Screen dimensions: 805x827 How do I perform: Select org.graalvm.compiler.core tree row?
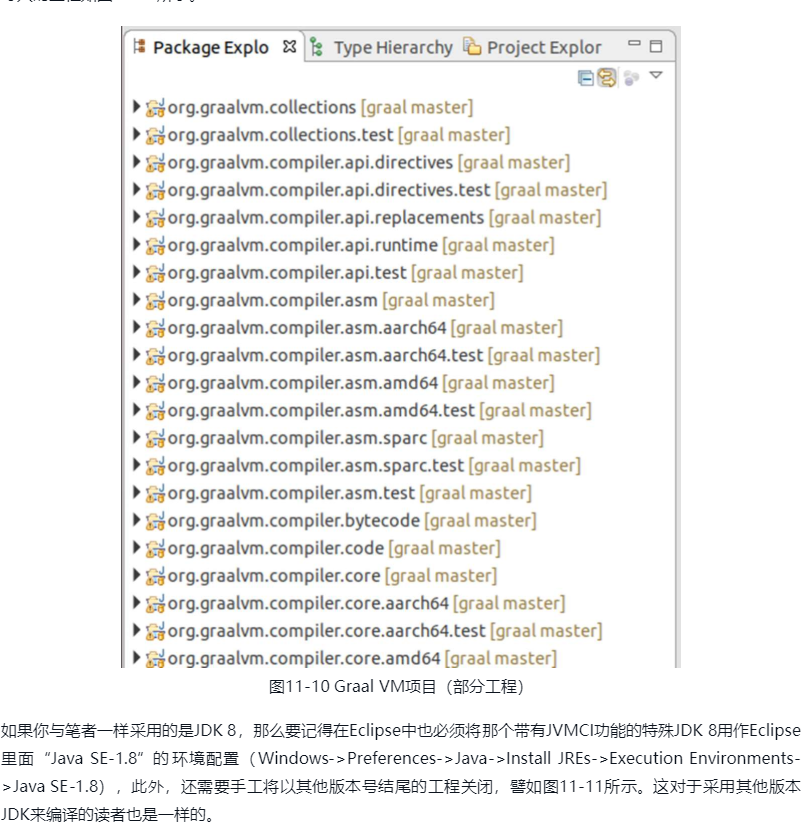coord(314,575)
